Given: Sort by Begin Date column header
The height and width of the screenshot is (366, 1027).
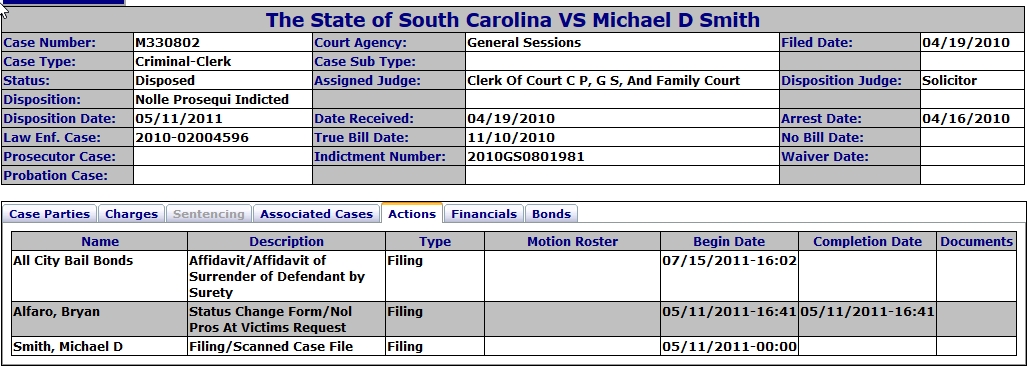Looking at the screenshot, I should [729, 242].
